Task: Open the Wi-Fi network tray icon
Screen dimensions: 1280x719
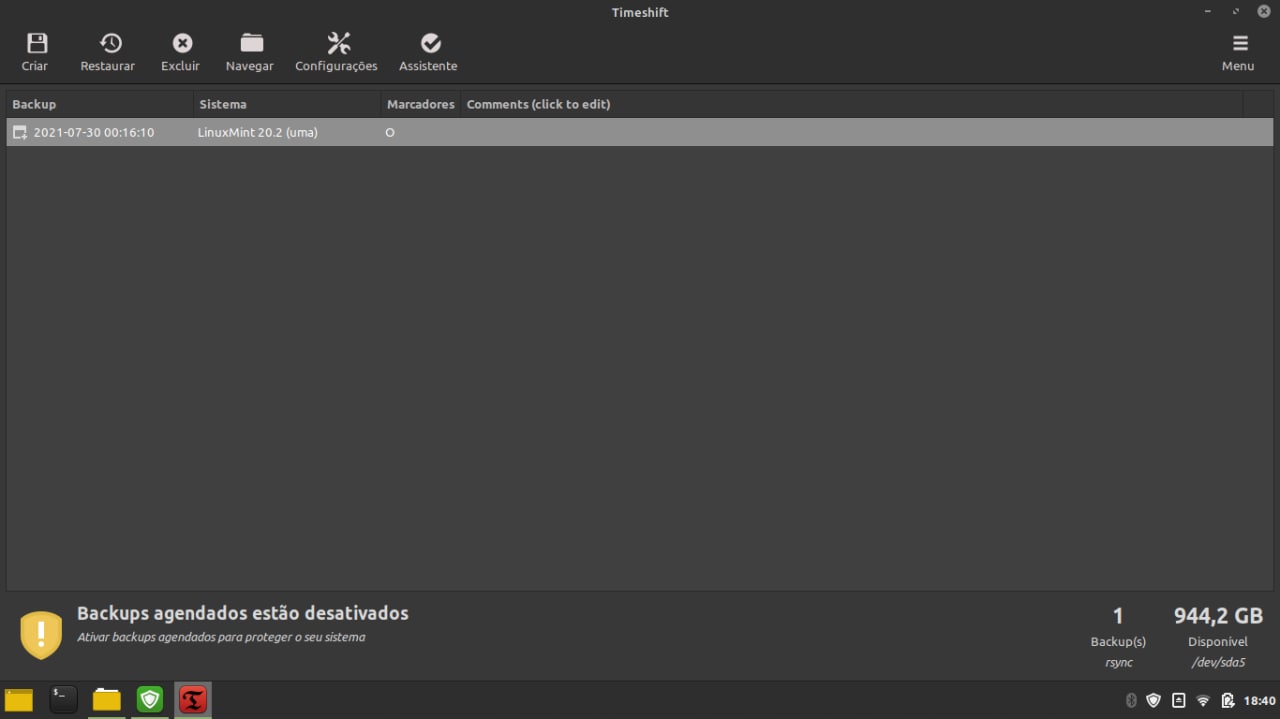Action: point(1203,700)
